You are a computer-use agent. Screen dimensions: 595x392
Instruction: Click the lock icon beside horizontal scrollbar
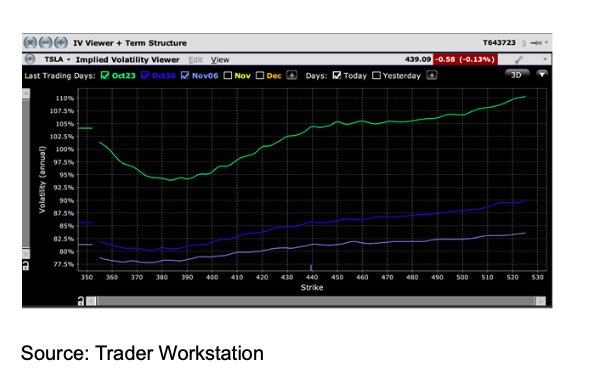pyautogui.click(x=80, y=301)
